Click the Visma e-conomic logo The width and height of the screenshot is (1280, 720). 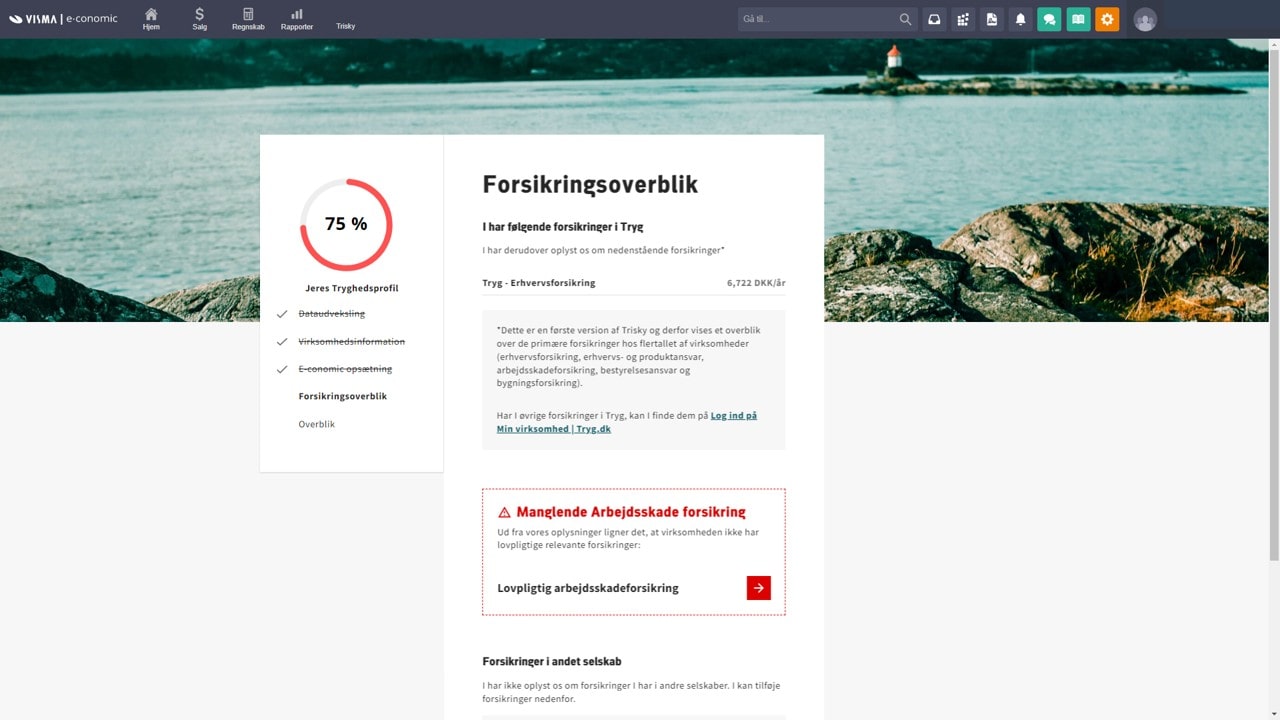[63, 19]
